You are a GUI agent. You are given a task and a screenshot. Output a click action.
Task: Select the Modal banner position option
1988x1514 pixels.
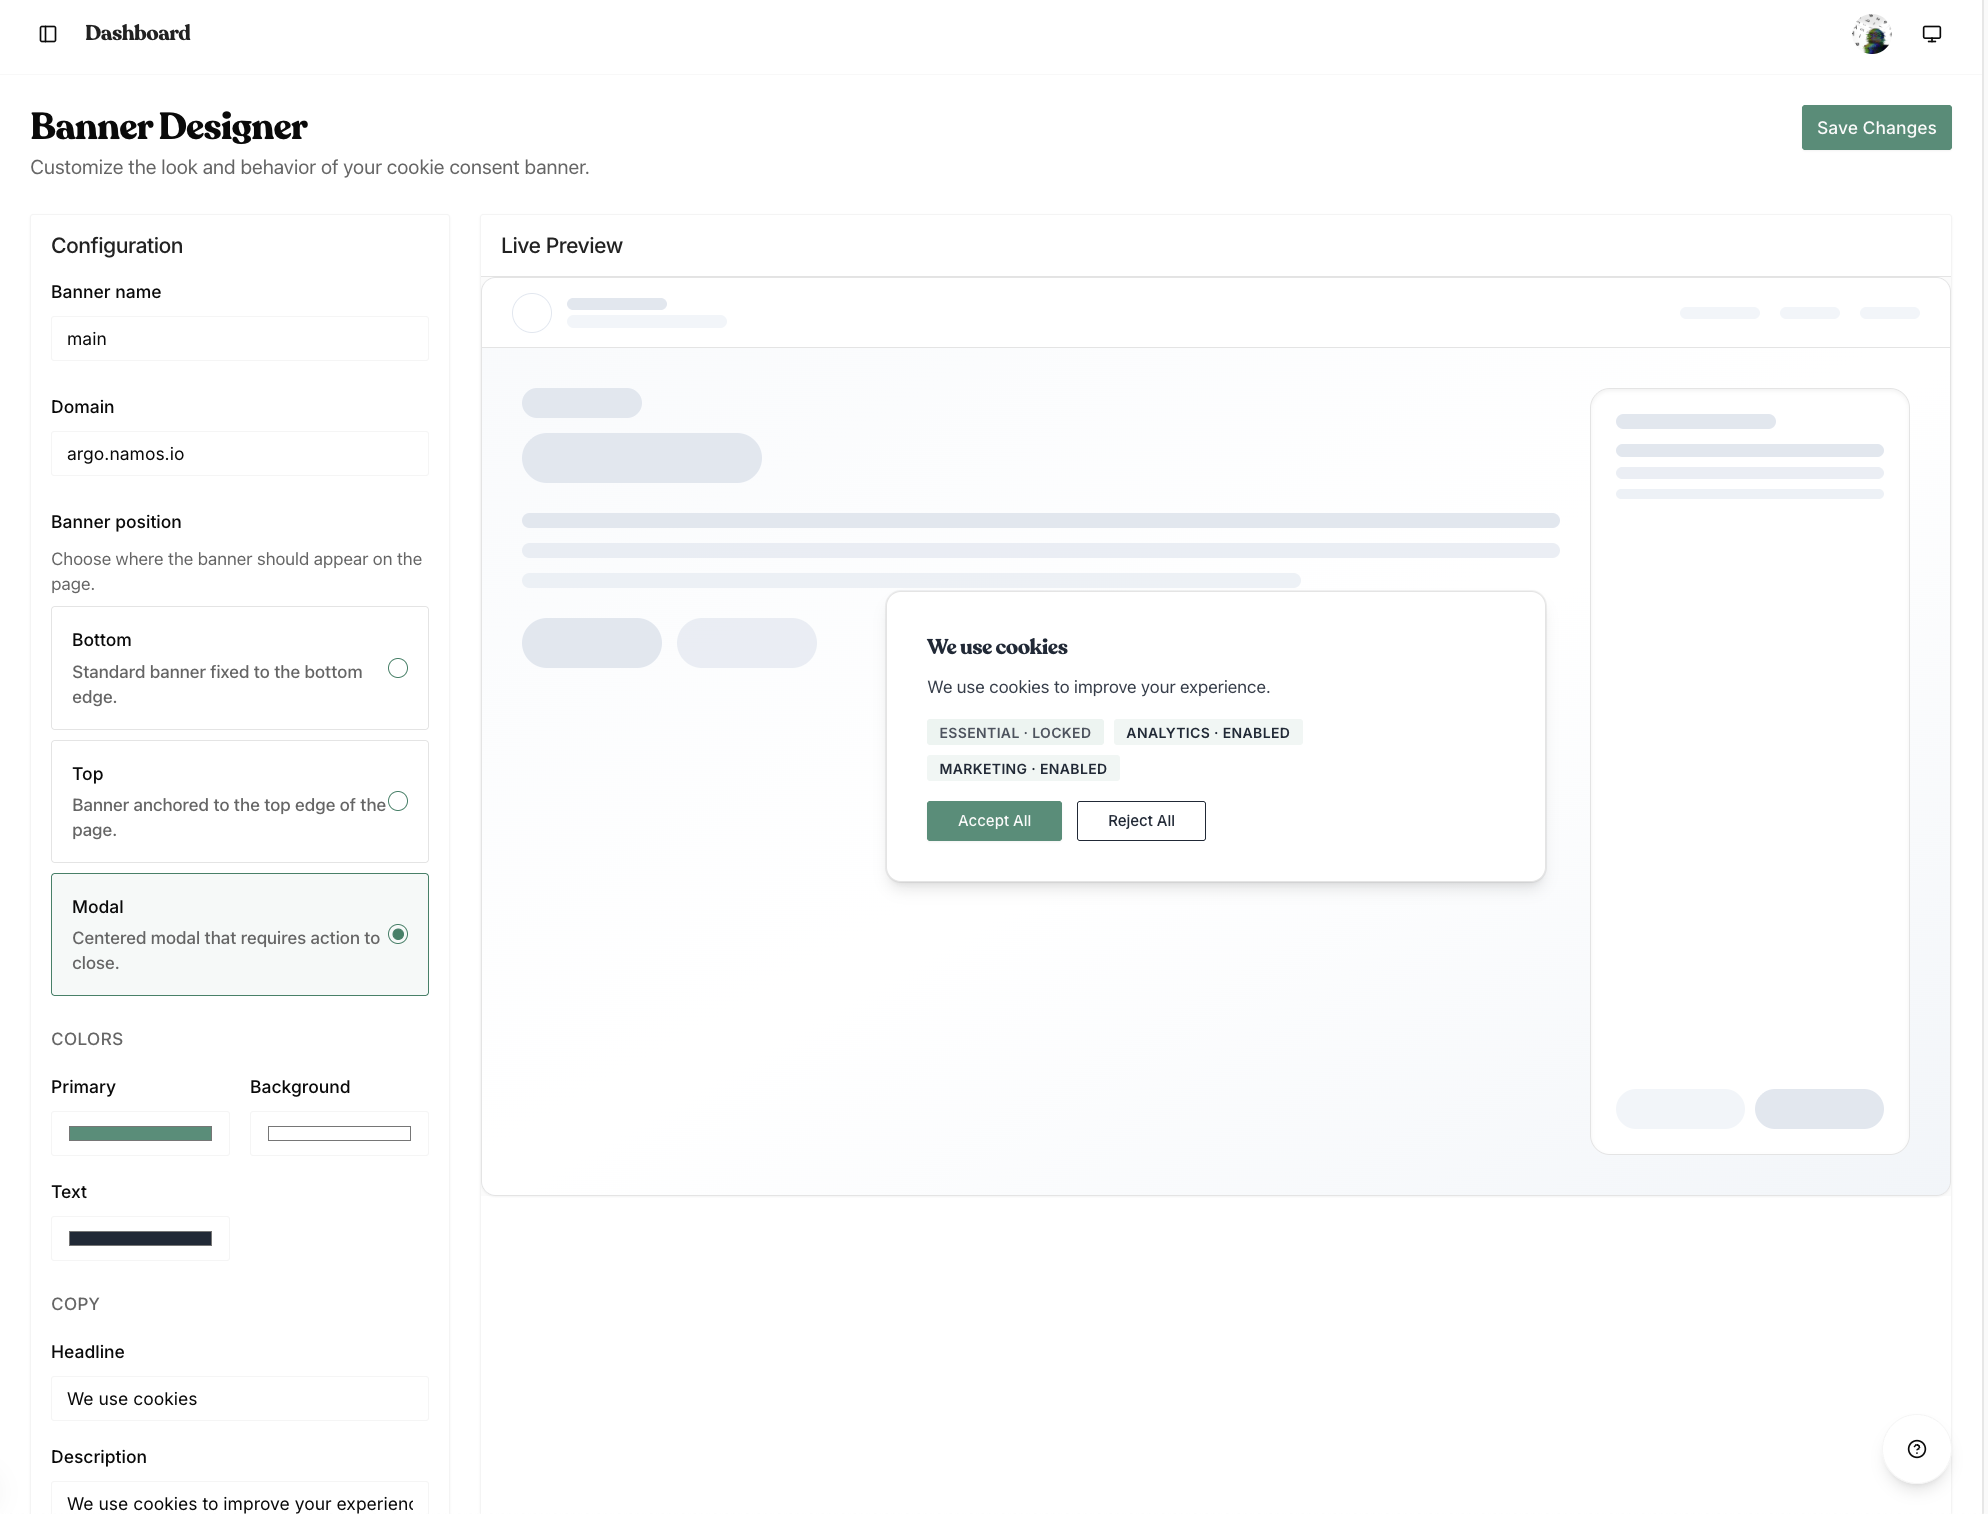398,934
